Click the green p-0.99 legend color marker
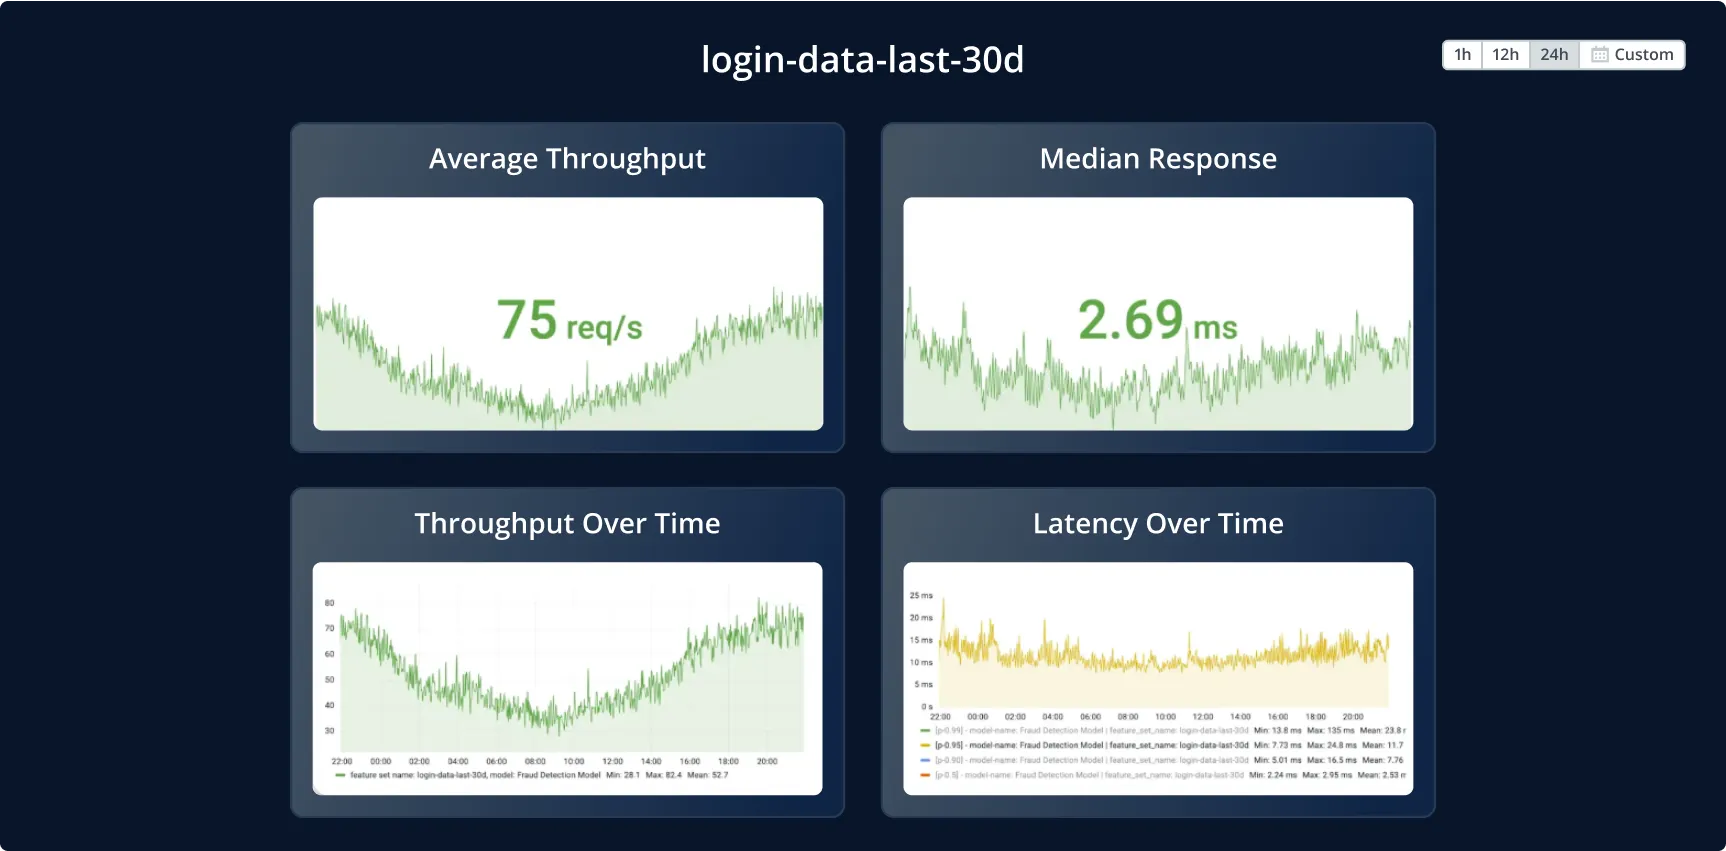 coord(926,731)
